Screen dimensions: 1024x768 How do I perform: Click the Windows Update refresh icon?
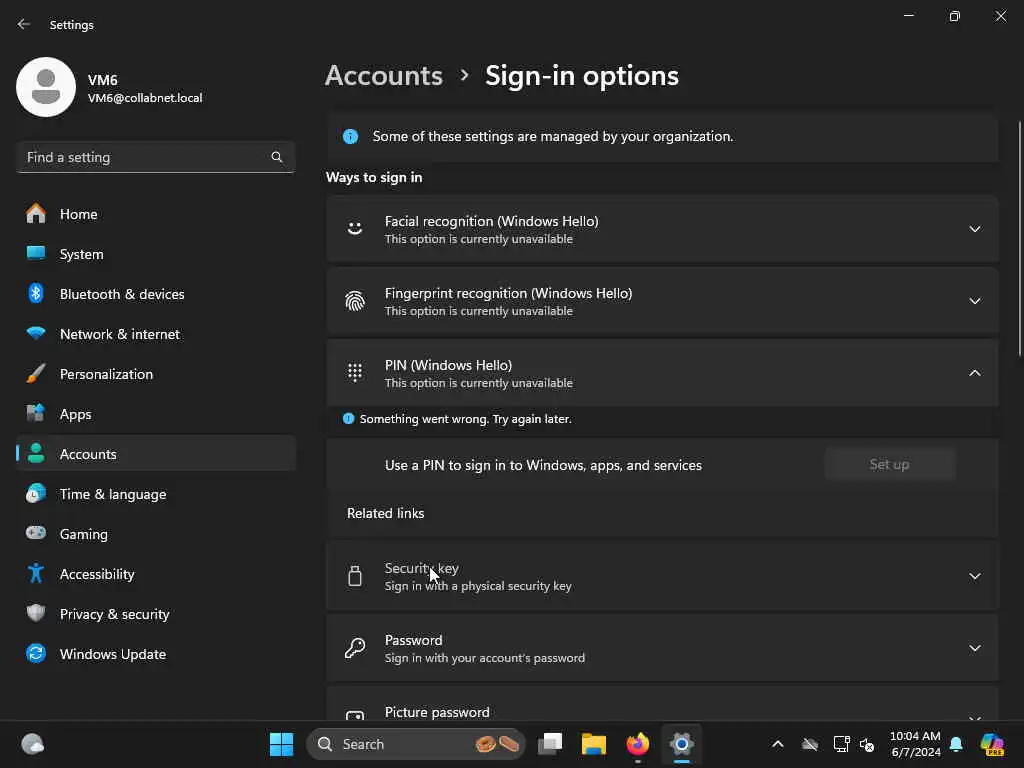36,653
